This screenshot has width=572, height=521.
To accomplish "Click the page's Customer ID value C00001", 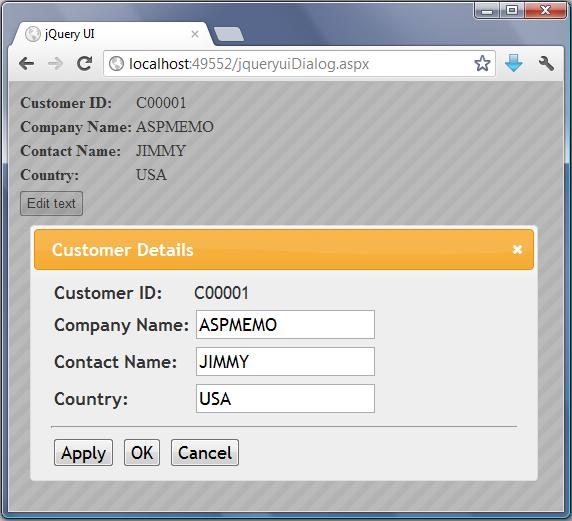I will pyautogui.click(x=161, y=103).
